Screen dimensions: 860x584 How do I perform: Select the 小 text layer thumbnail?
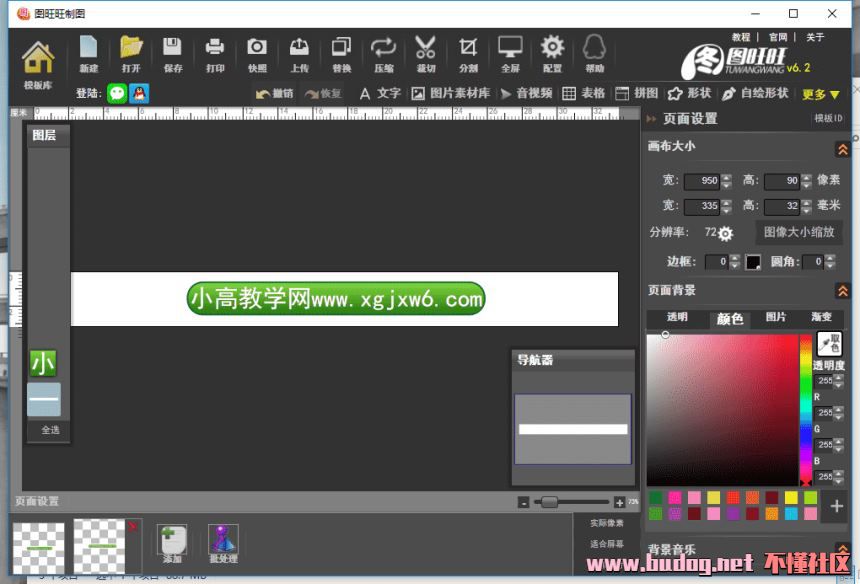pyautogui.click(x=43, y=364)
